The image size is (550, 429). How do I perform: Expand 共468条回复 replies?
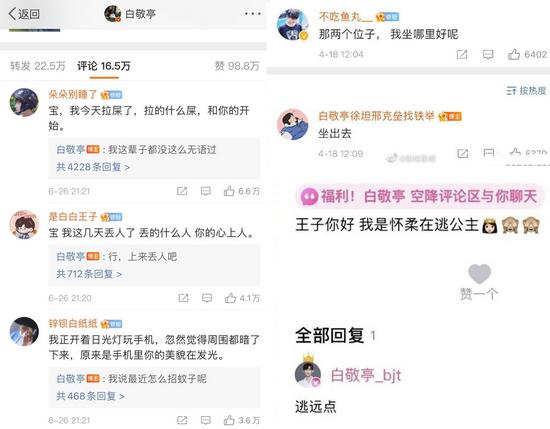pos(90,396)
